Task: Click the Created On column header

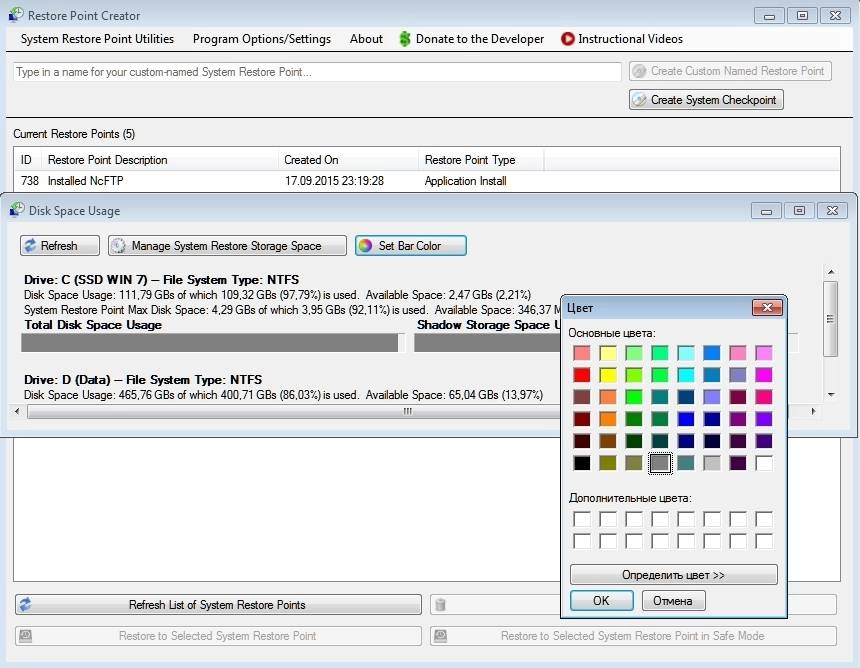Action: coord(348,160)
